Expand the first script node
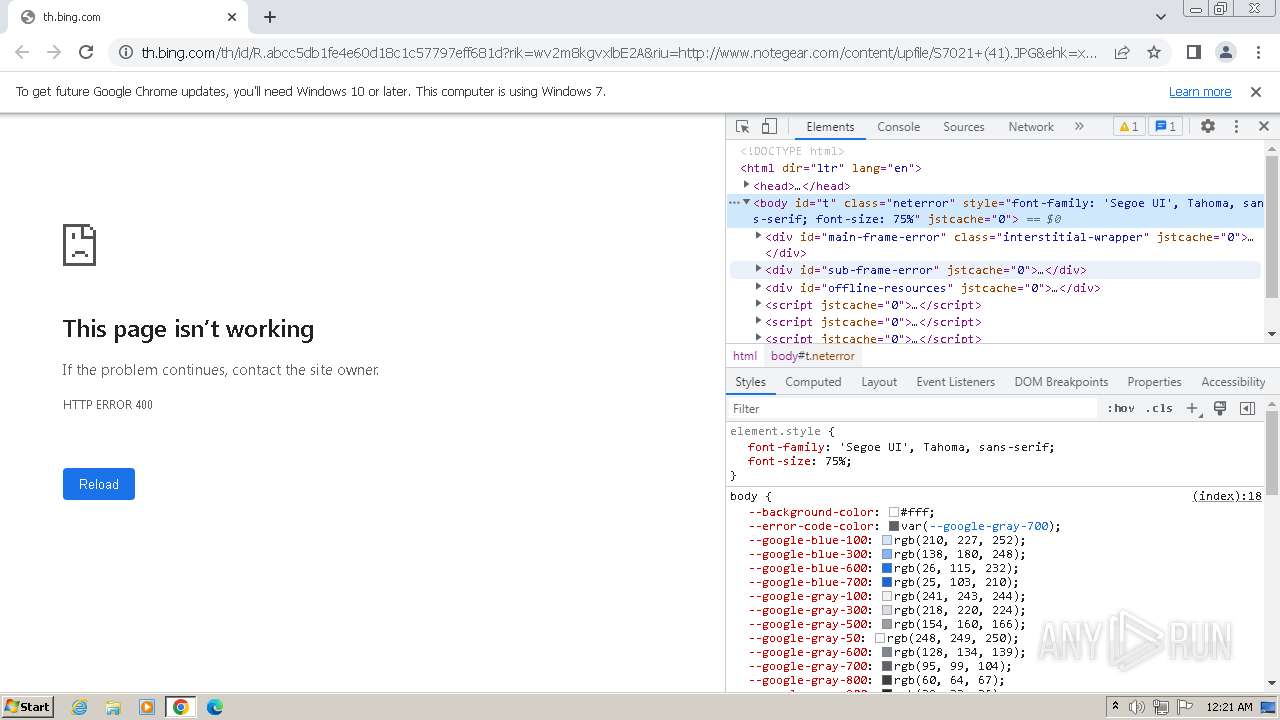This screenshot has height=720, width=1280. pyautogui.click(x=758, y=304)
